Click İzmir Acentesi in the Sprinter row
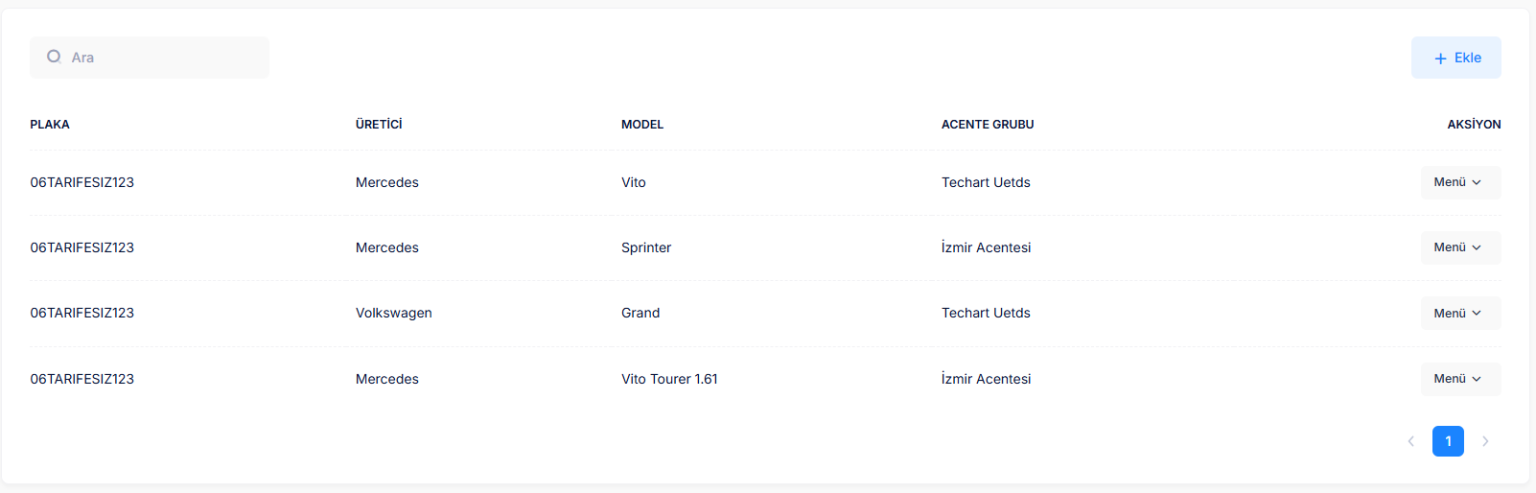Image resolution: width=1536 pixels, height=493 pixels. (985, 248)
